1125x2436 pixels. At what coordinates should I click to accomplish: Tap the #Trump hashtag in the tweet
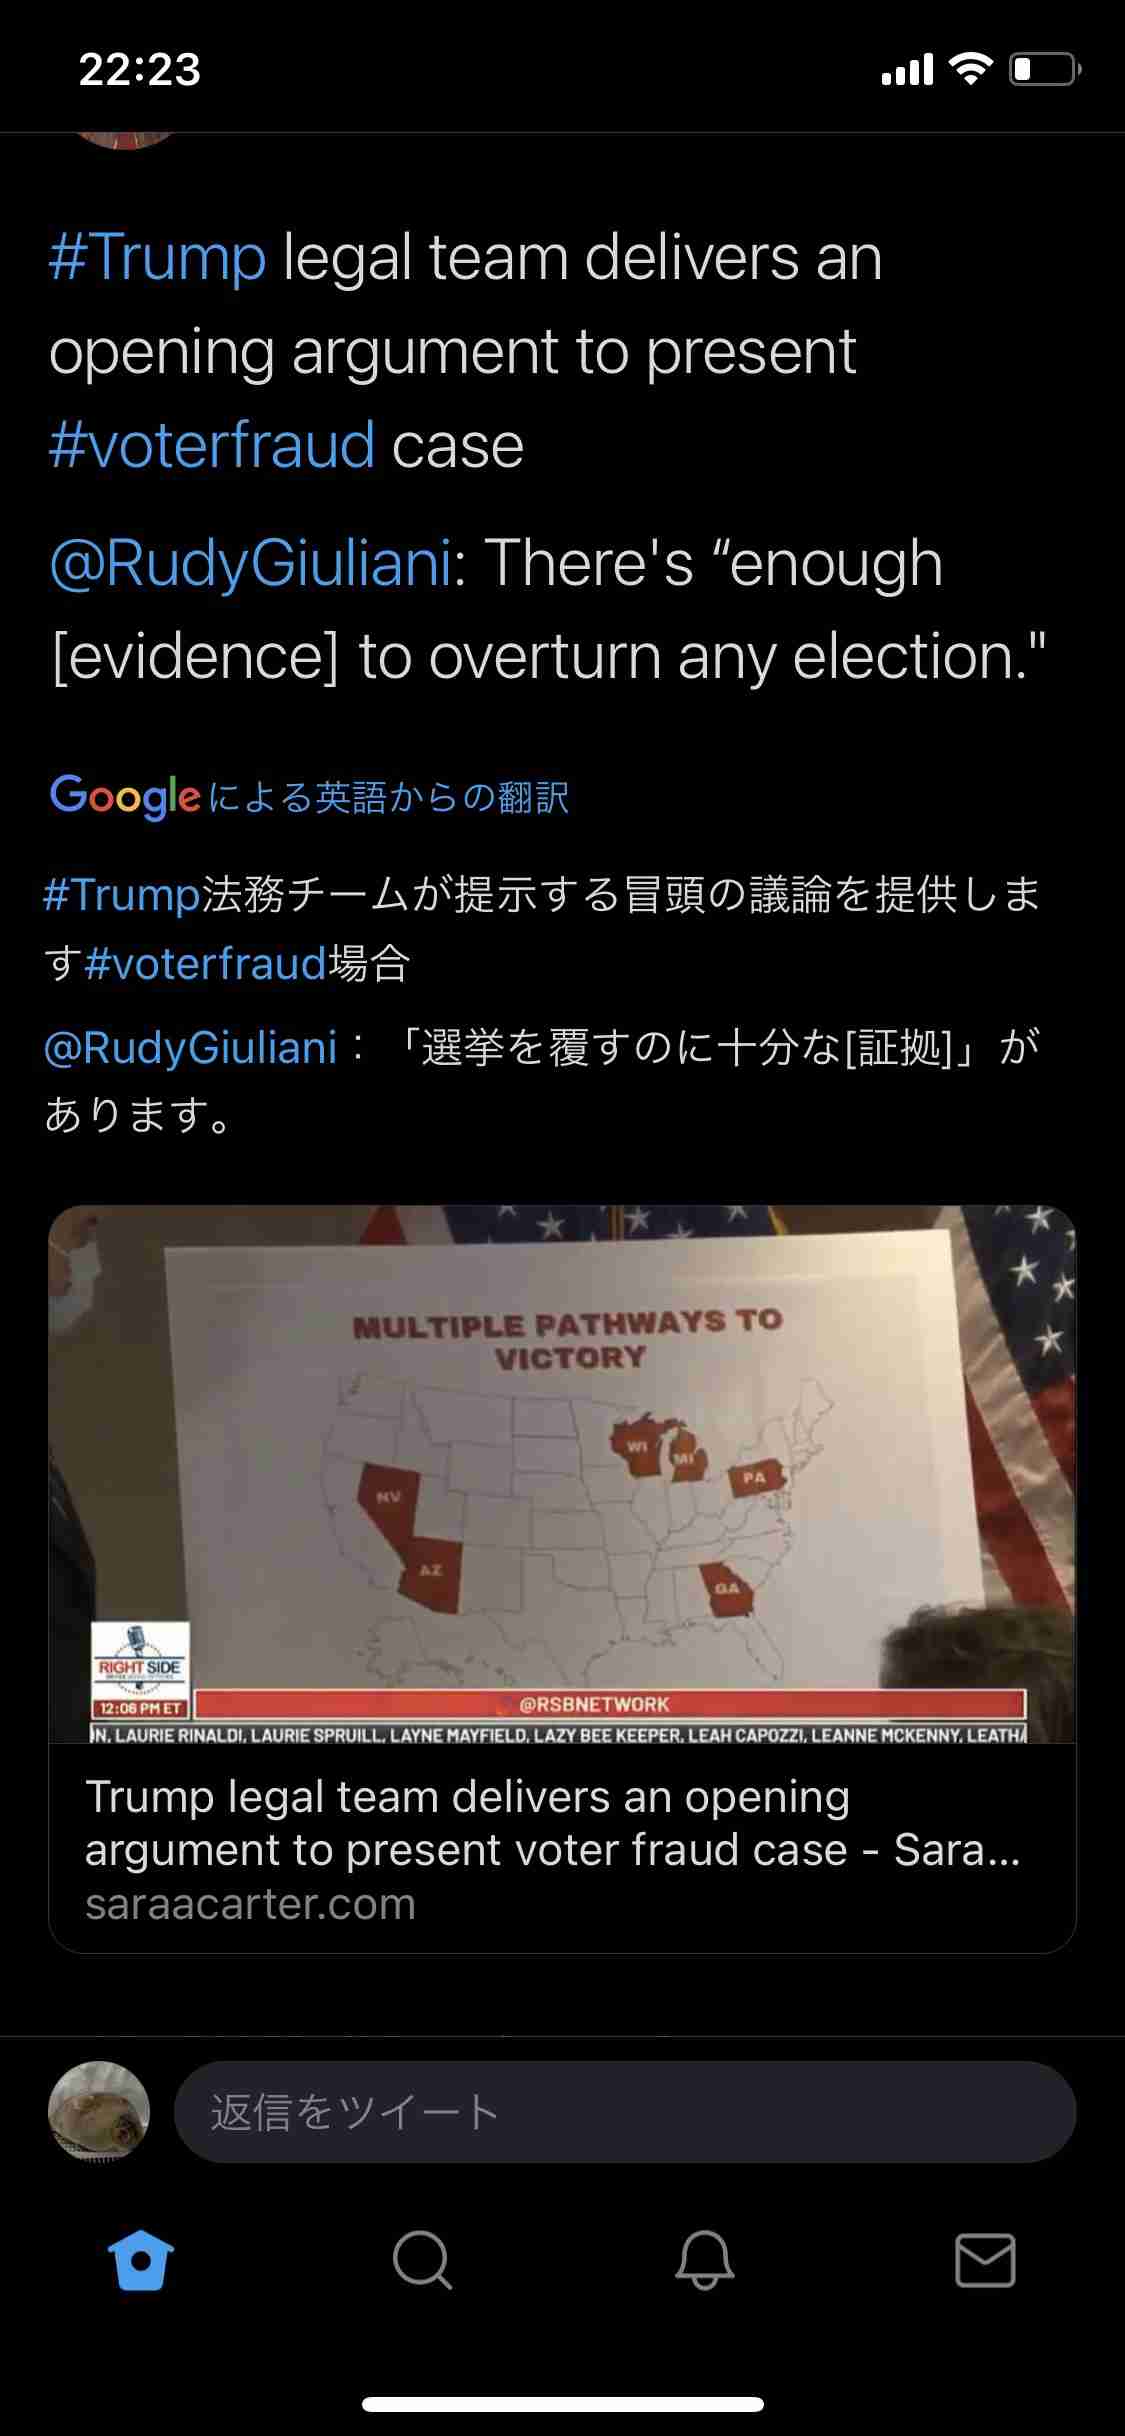(x=158, y=258)
